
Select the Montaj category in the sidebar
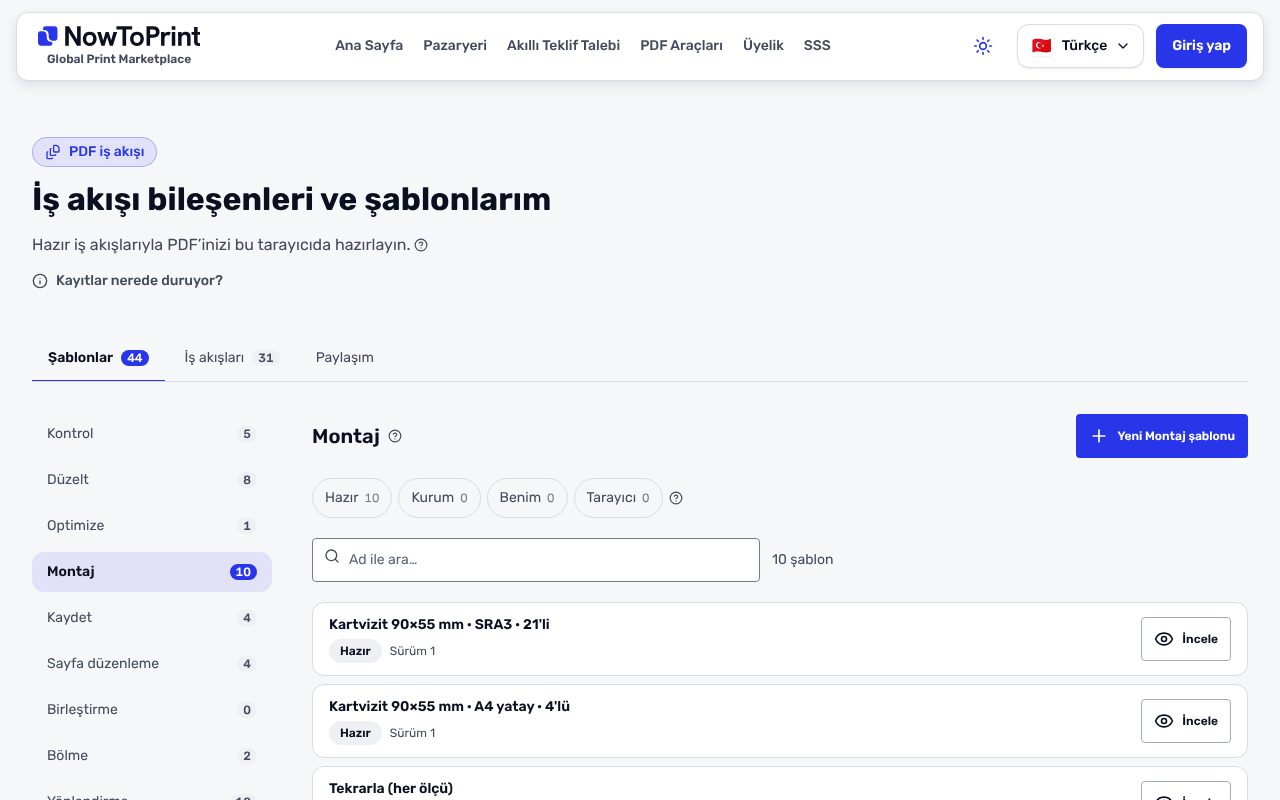(152, 572)
